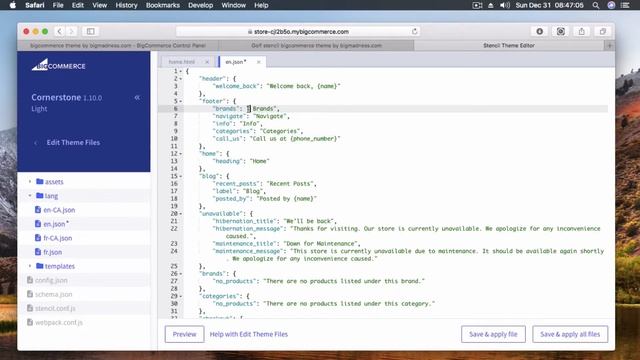Go back with Safari's back arrow
The height and width of the screenshot is (360, 640).
click(x=59, y=31)
